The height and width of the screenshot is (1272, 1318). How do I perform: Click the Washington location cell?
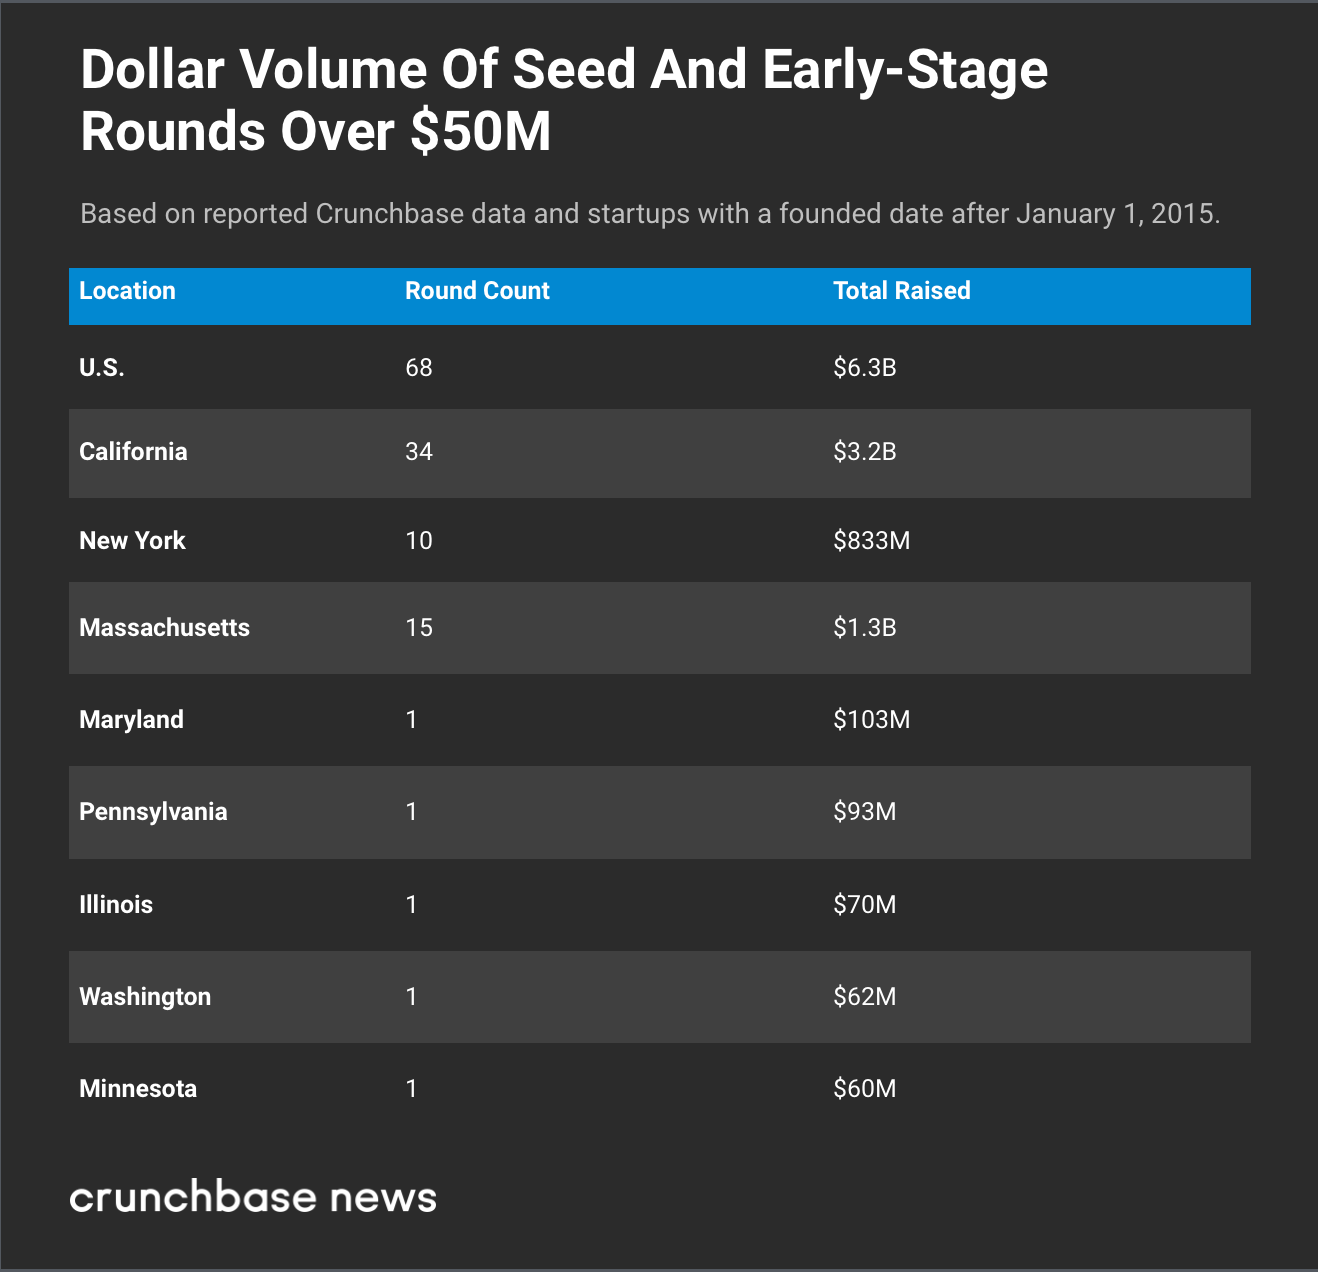145,997
